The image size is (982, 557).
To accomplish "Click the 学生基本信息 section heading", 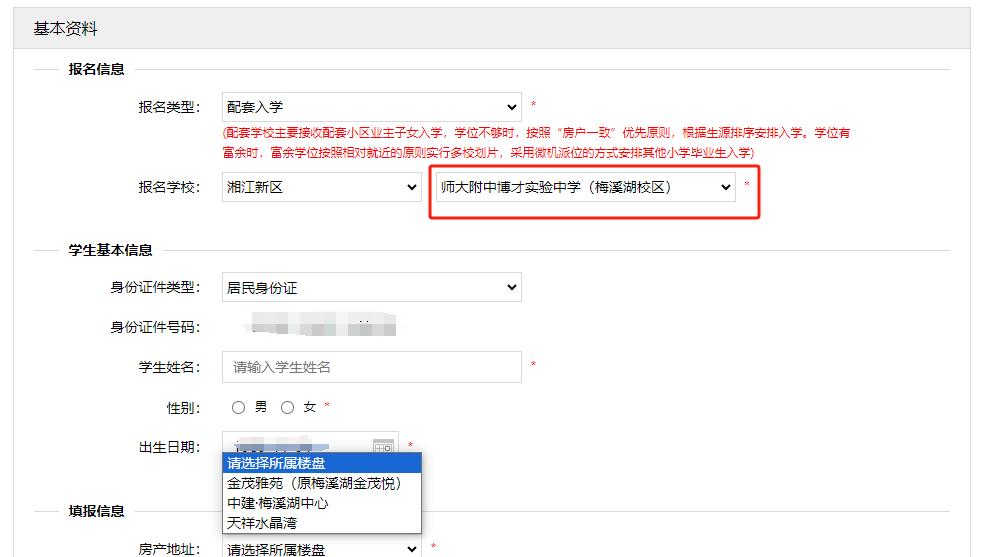I will click(x=110, y=250).
